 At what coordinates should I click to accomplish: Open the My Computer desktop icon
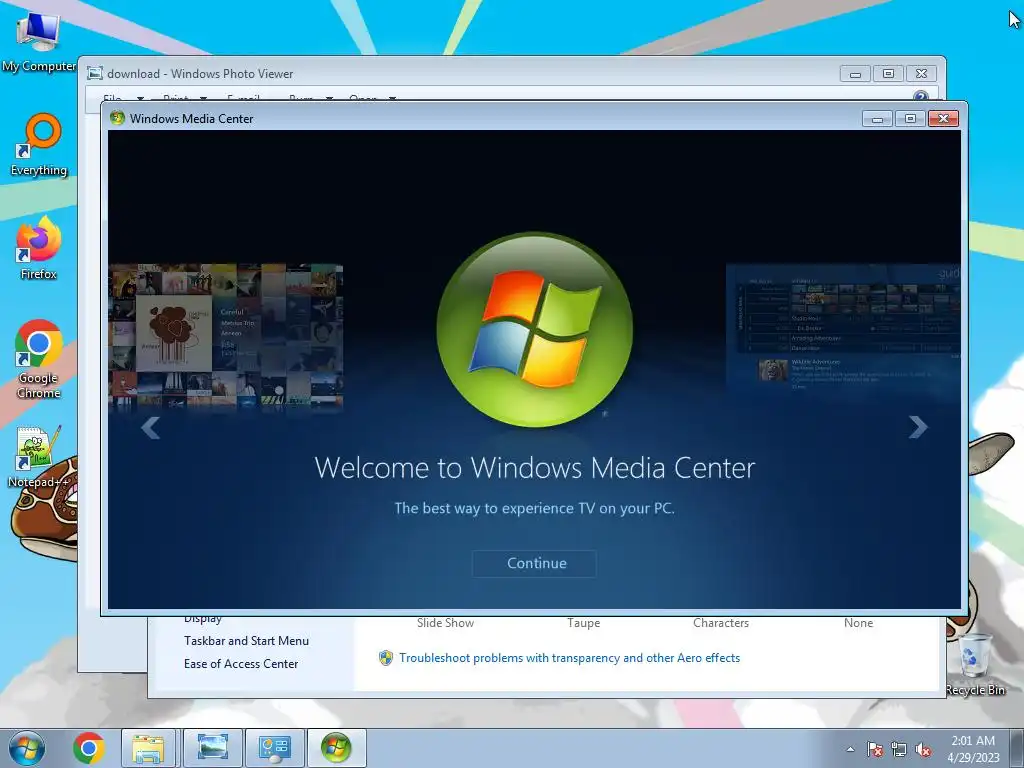coord(39,41)
